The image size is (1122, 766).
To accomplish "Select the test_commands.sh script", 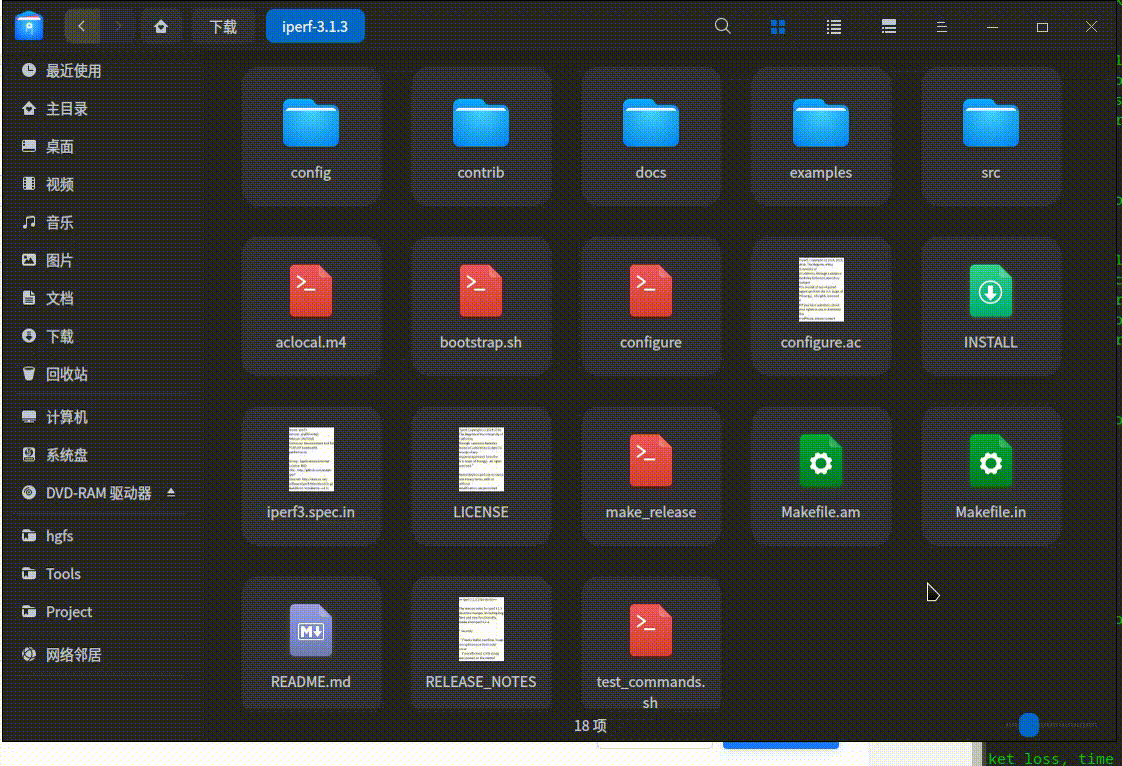I will (x=650, y=646).
